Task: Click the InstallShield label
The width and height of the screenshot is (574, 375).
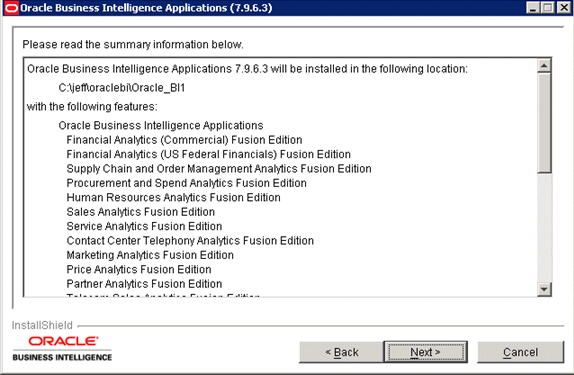Action: pos(42,325)
